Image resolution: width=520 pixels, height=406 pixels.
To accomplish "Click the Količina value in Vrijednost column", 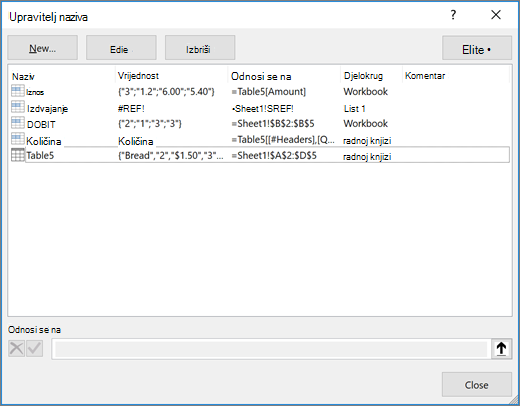I will pos(136,141).
